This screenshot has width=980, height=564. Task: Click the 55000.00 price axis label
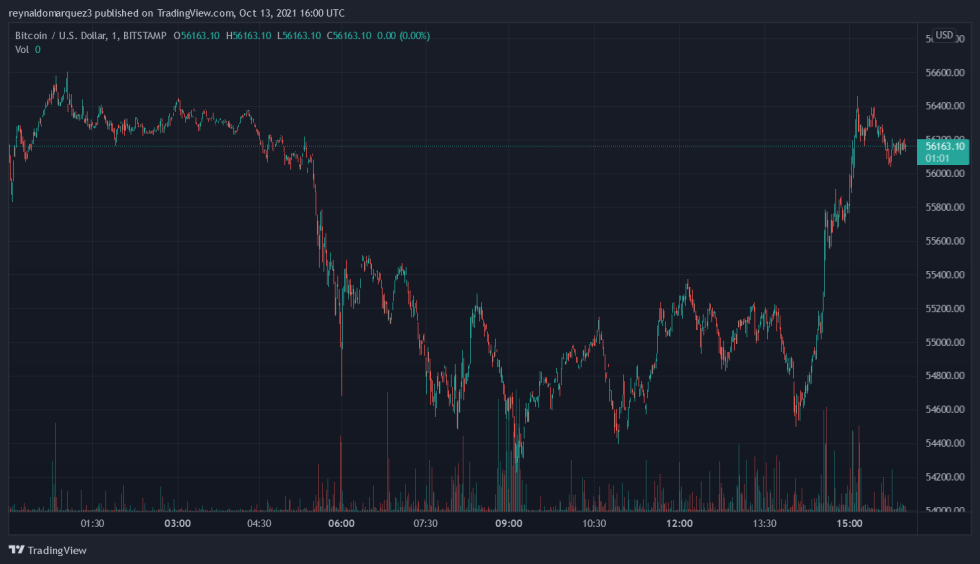(x=945, y=342)
